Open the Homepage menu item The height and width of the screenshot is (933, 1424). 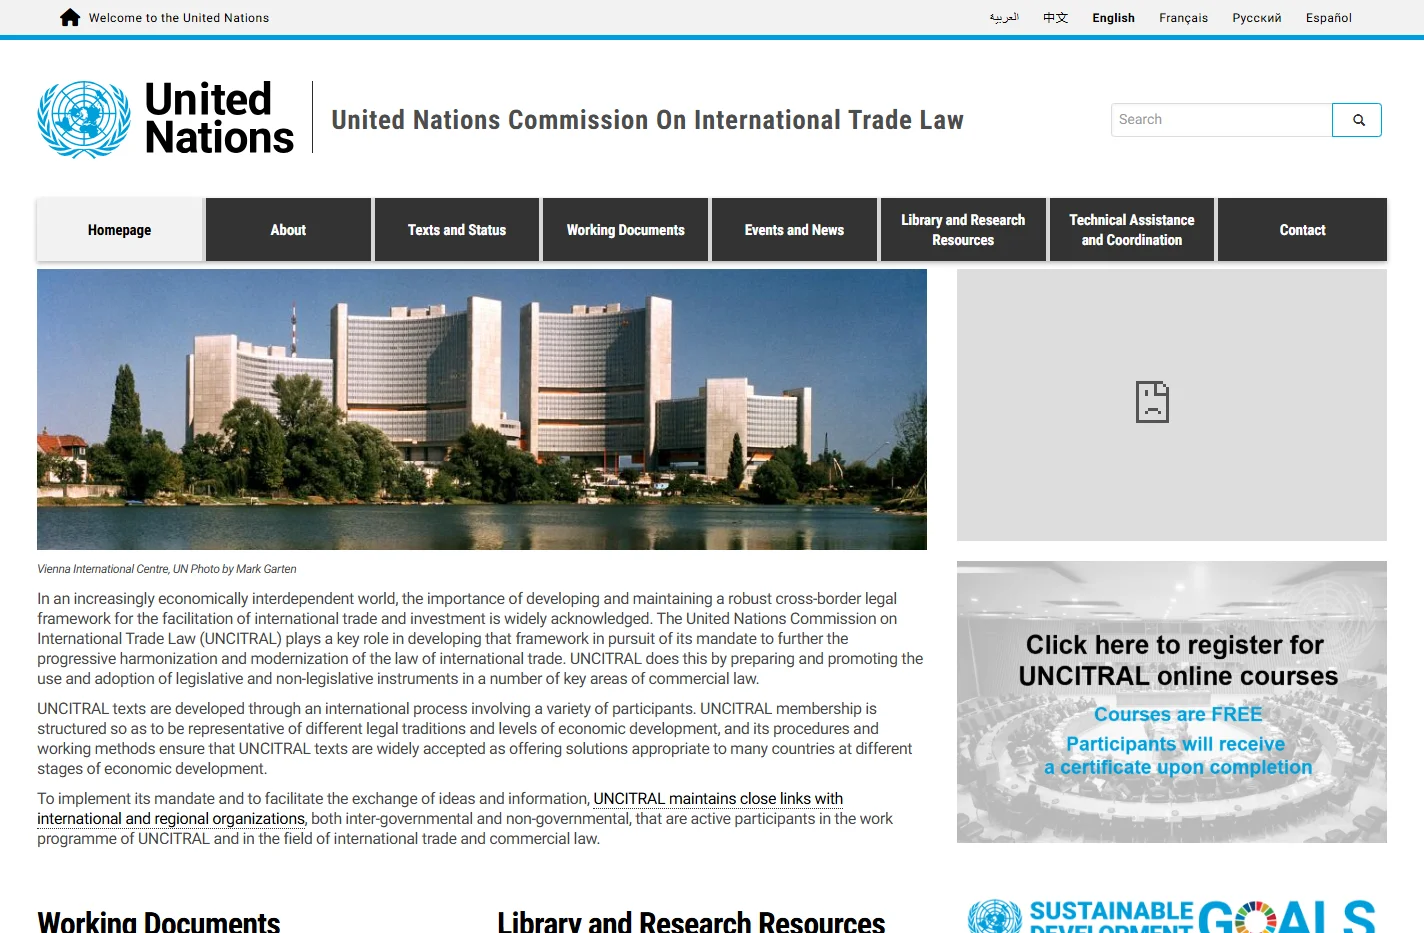120,230
